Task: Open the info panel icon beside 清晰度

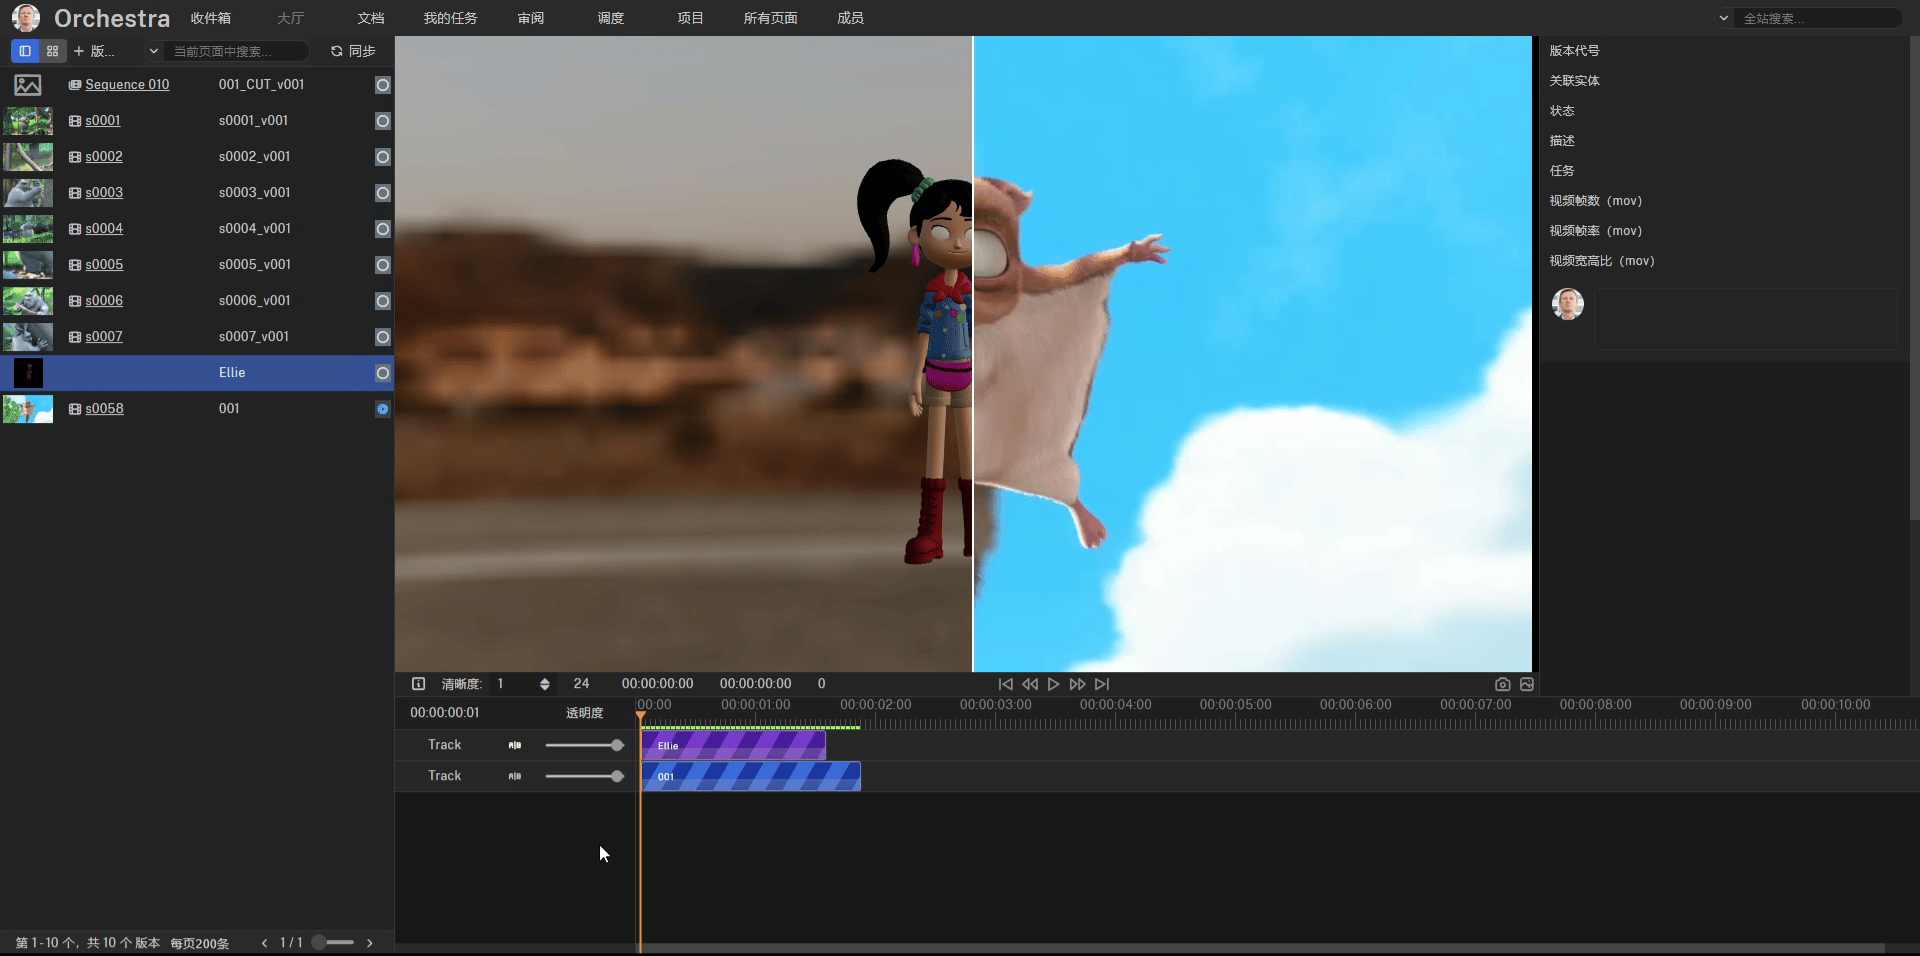Action: coord(418,684)
